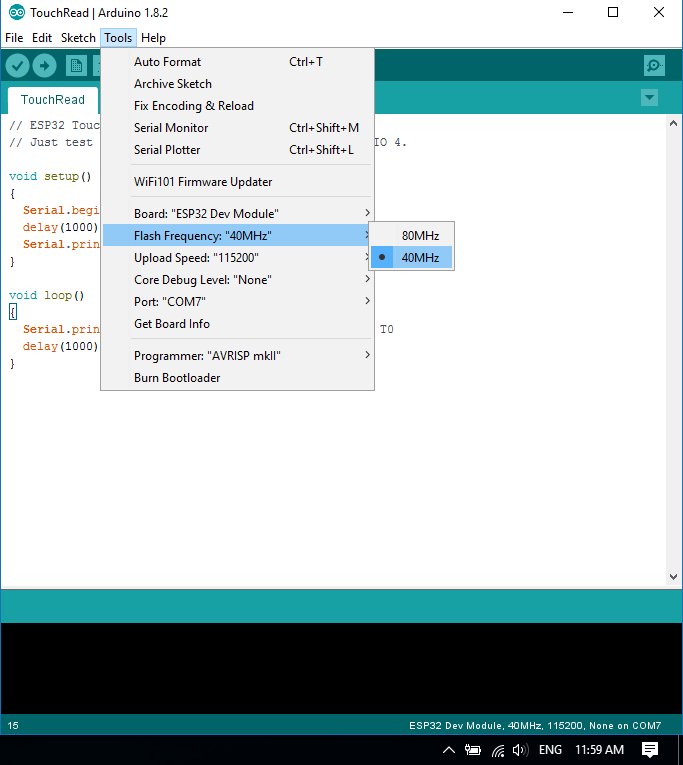The width and height of the screenshot is (683, 765).
Task: Expand the Core Debug Level "None" submenu
Action: 238,280
